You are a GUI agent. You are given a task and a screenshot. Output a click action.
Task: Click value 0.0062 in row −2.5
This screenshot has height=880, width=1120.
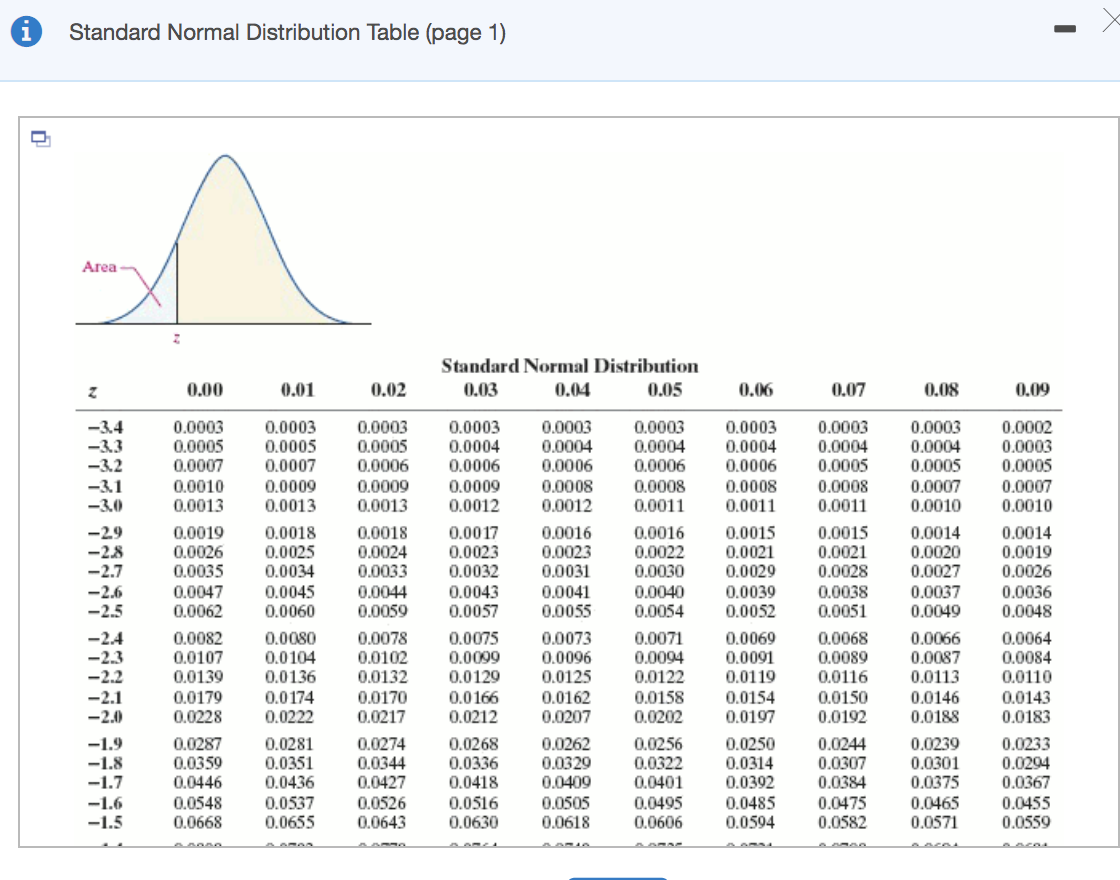point(198,611)
